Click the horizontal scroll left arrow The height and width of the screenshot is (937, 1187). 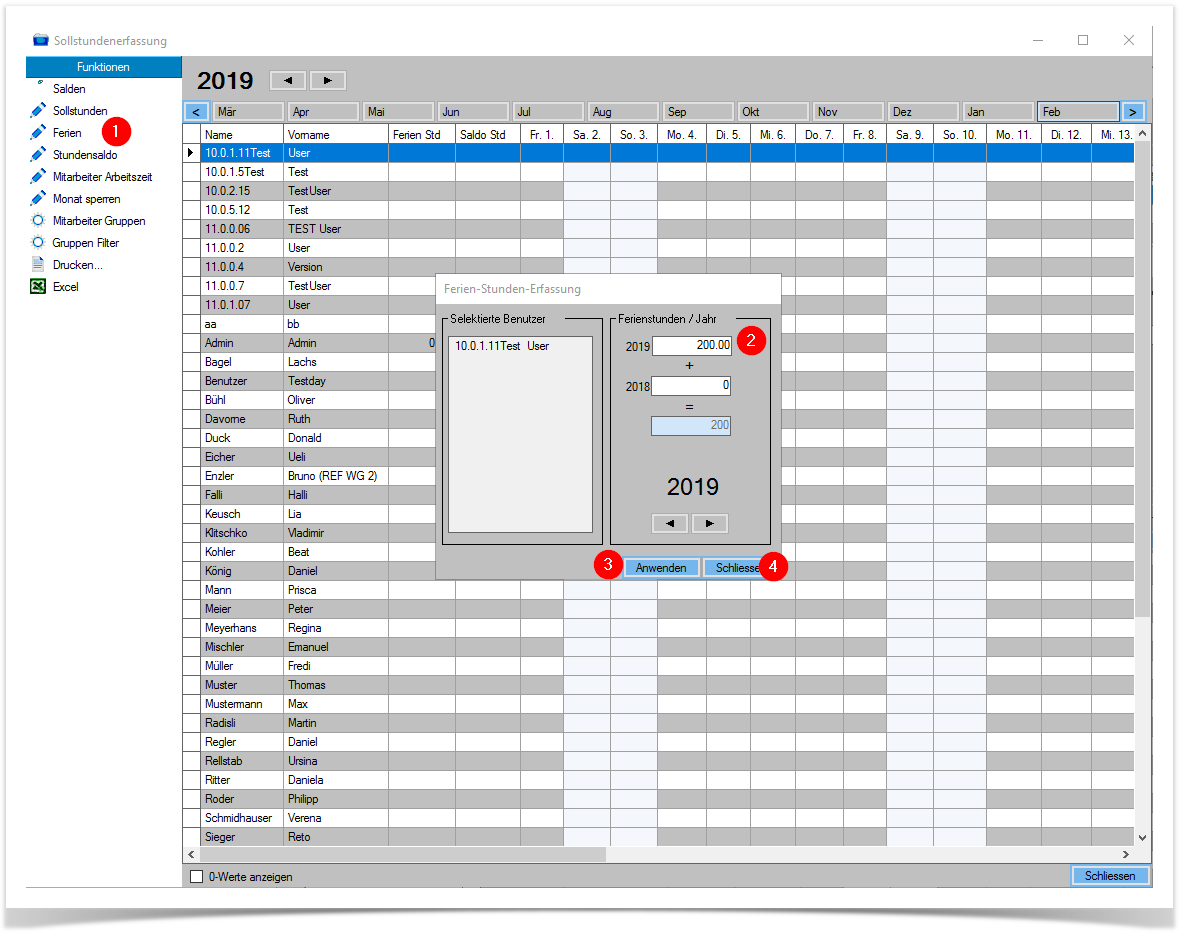tap(192, 855)
